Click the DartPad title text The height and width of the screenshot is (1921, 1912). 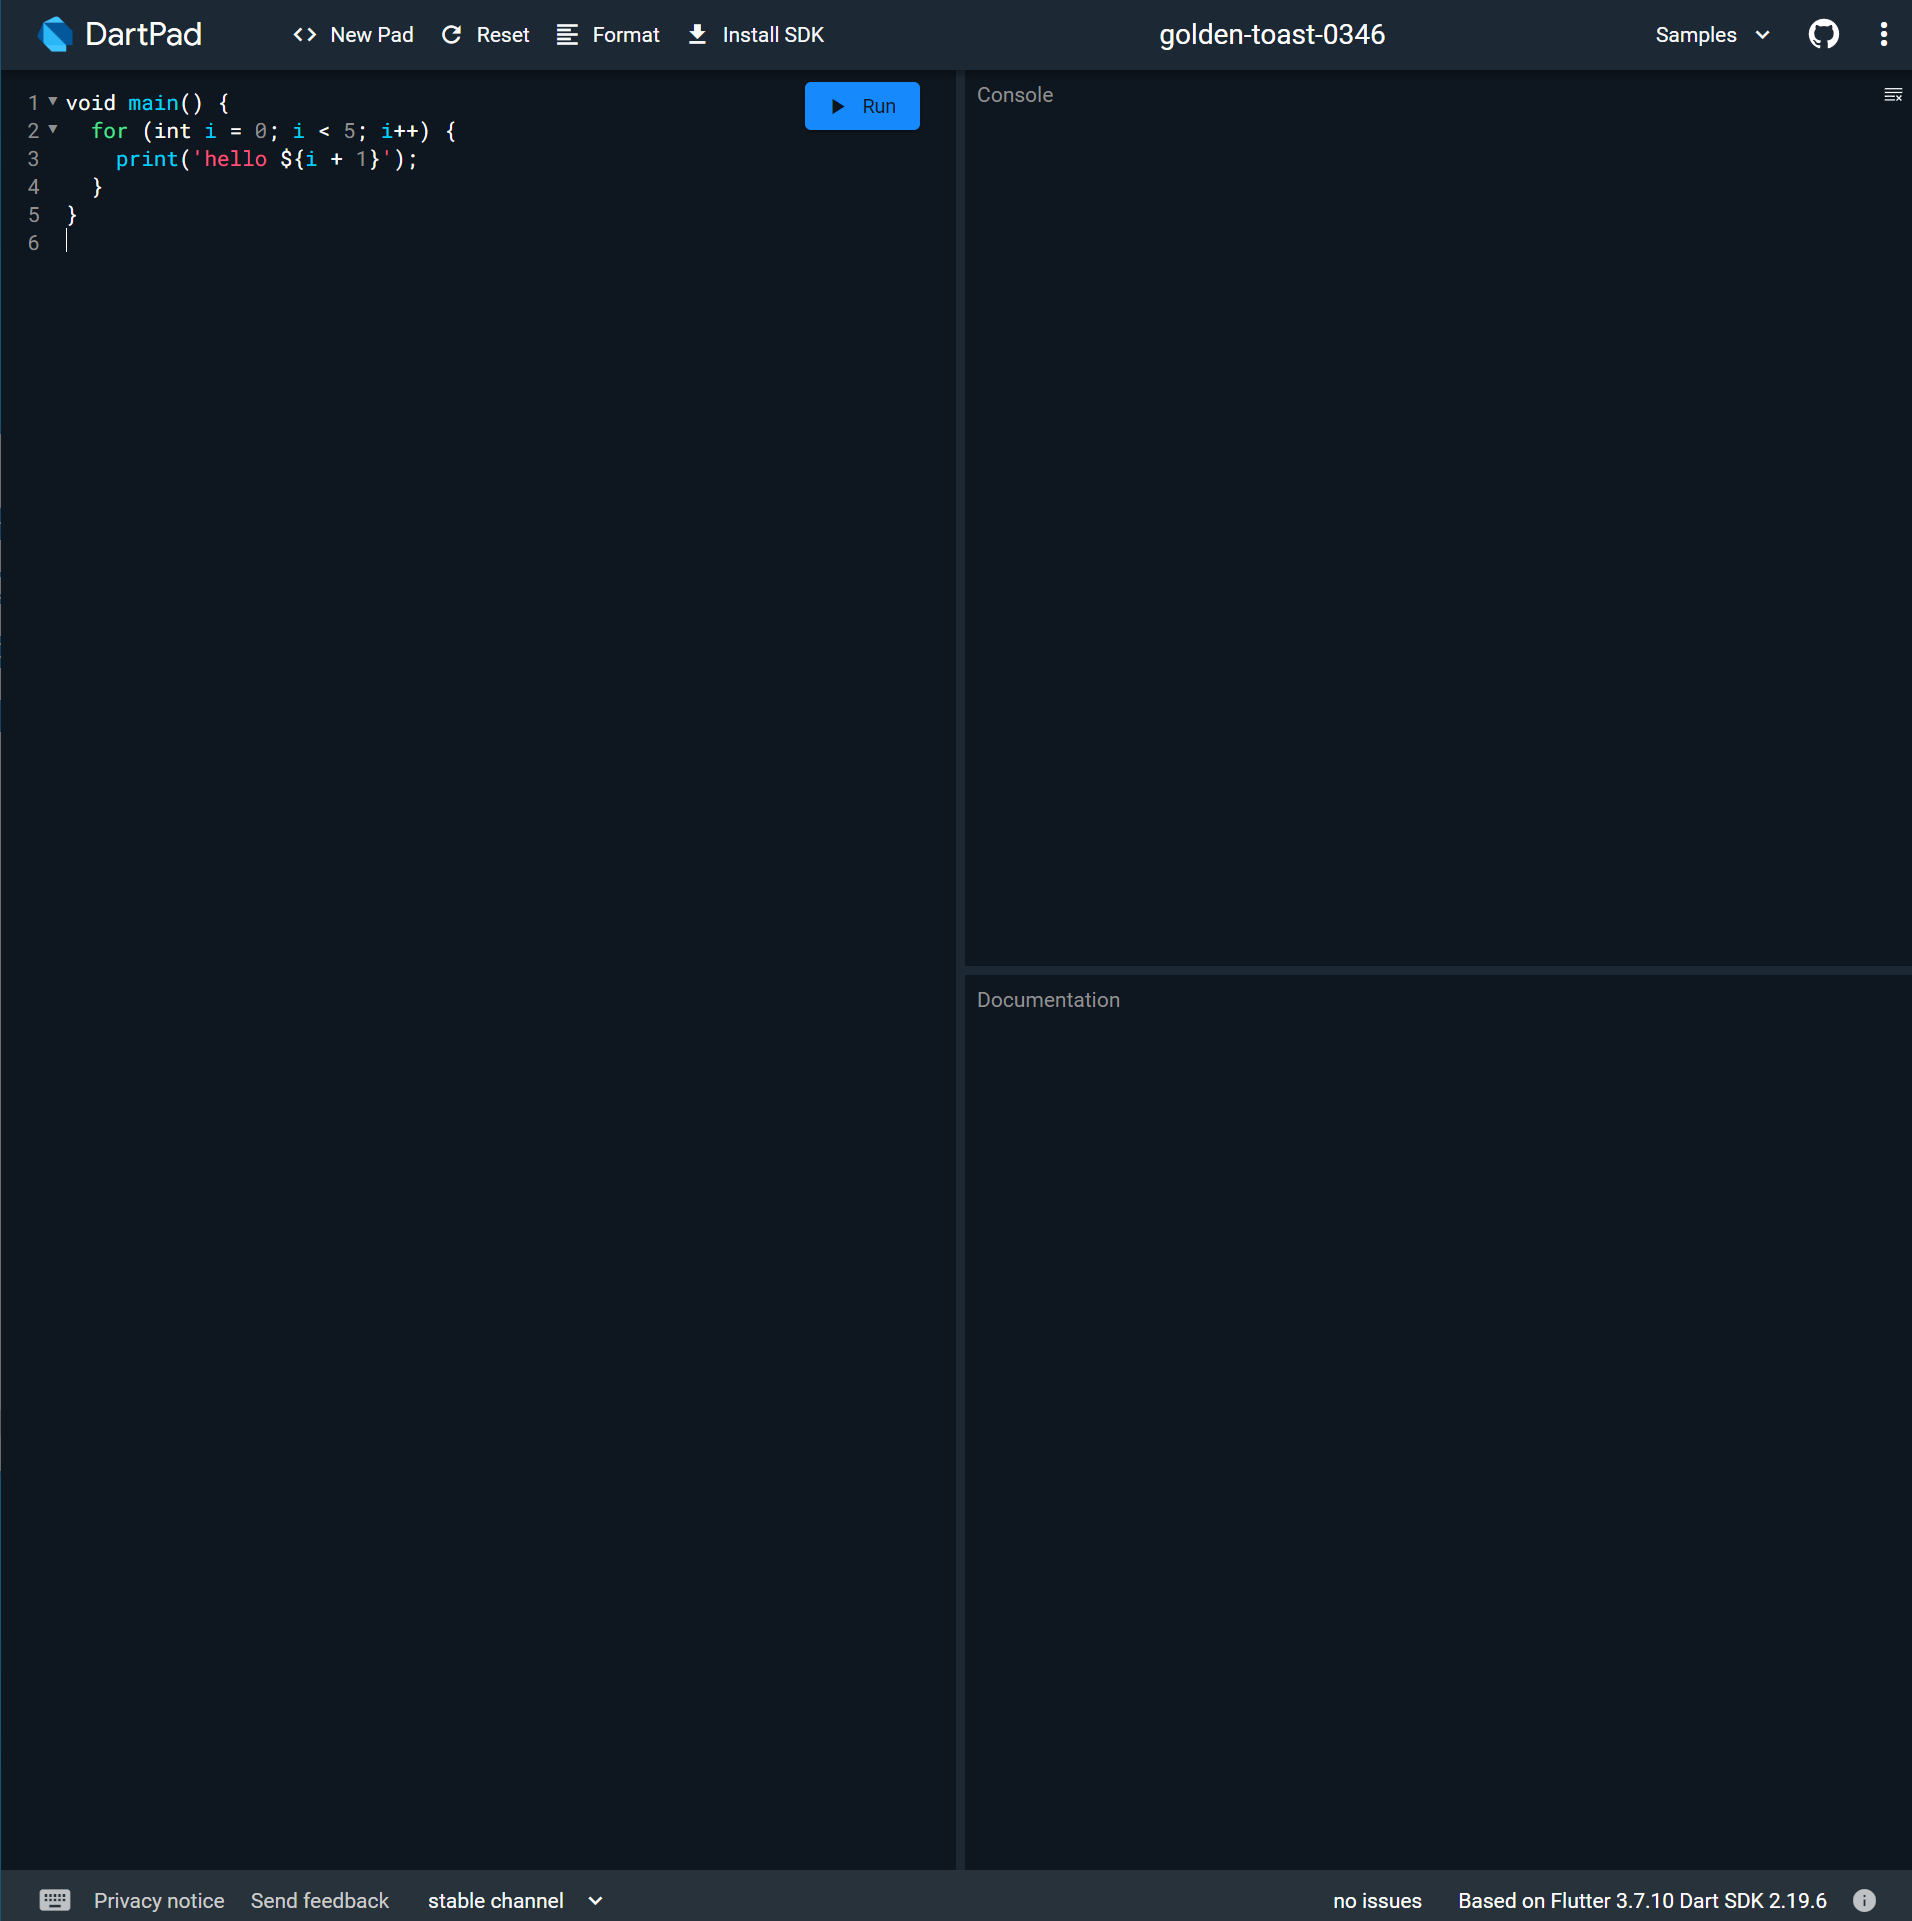click(x=144, y=35)
